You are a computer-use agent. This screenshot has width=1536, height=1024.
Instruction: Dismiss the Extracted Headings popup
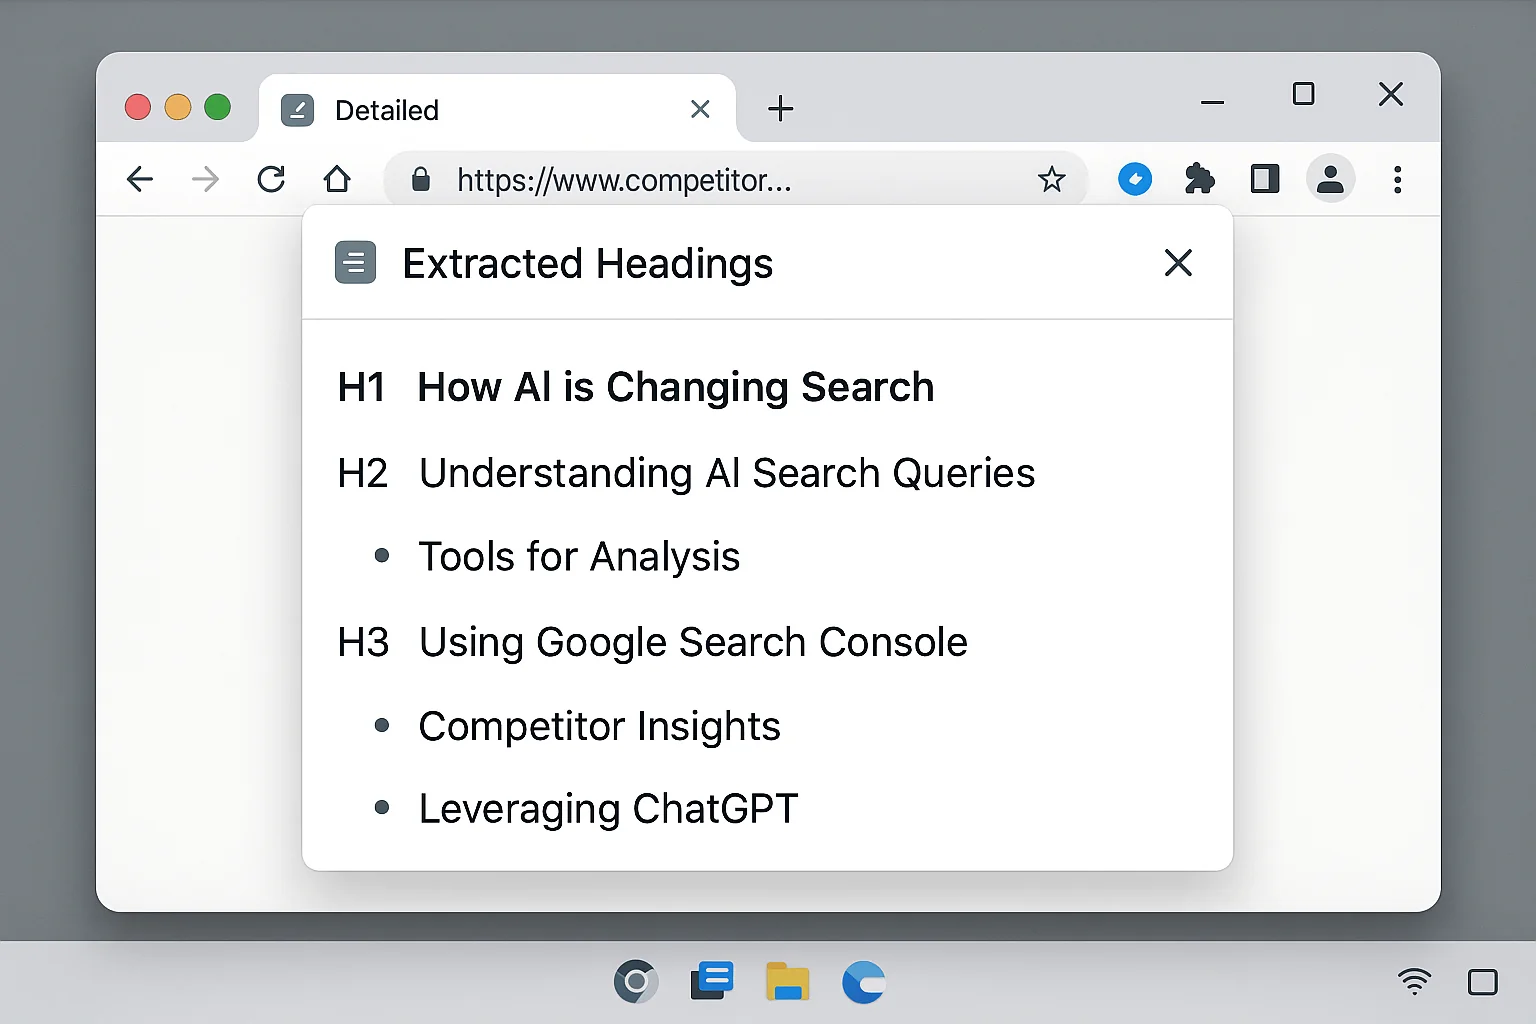coord(1178,262)
